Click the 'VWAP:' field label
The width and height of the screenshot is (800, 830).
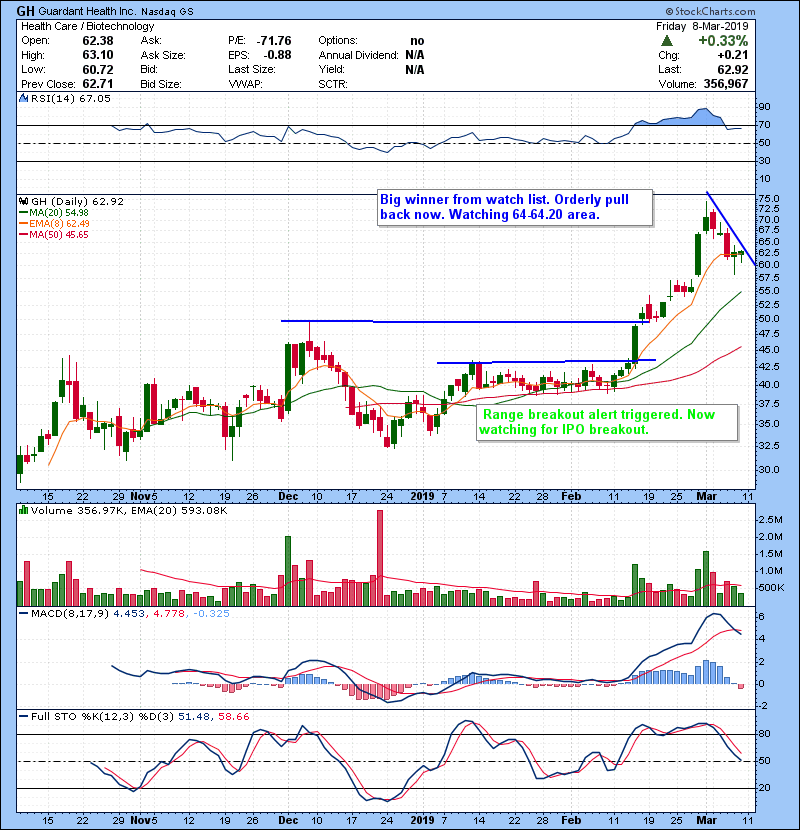click(245, 84)
